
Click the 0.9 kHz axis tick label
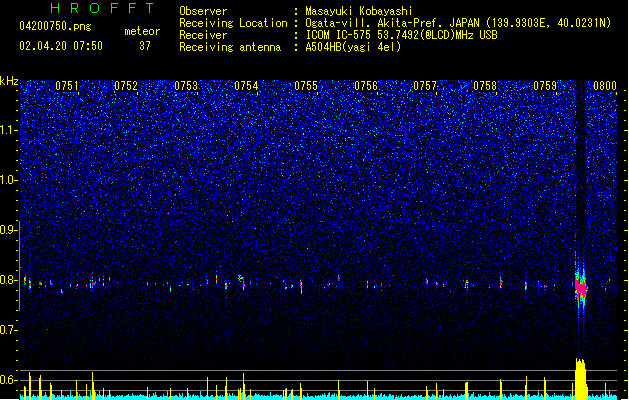(x=8, y=229)
